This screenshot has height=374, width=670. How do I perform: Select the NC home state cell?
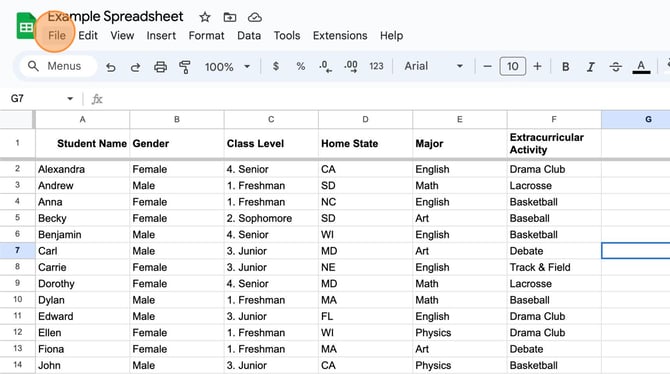(365, 202)
